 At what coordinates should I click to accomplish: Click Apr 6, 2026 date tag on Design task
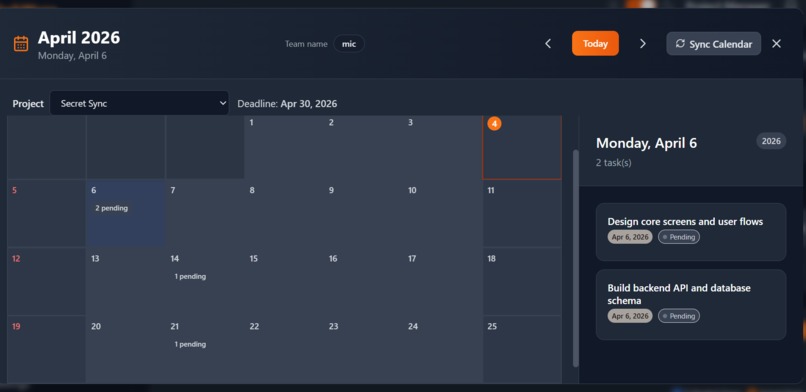[x=630, y=237]
